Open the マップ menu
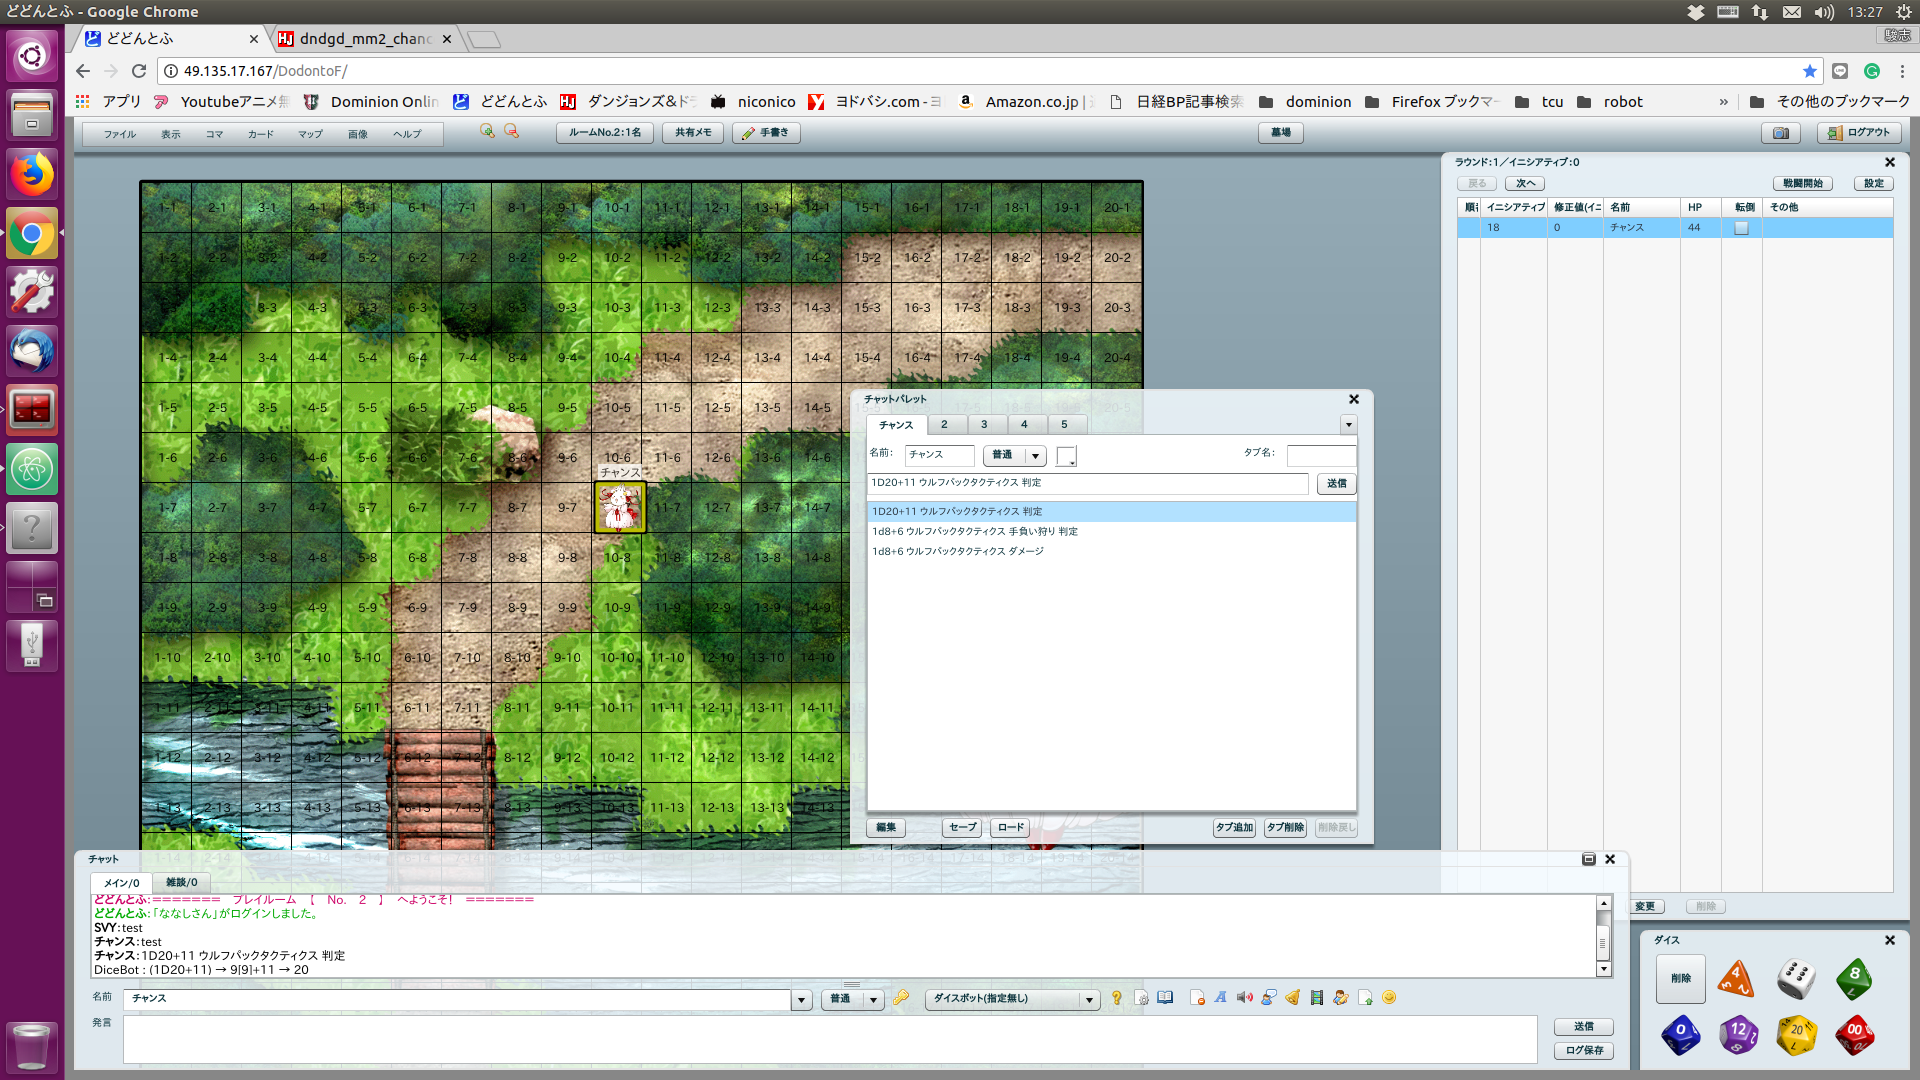This screenshot has width=1920, height=1080. [310, 134]
